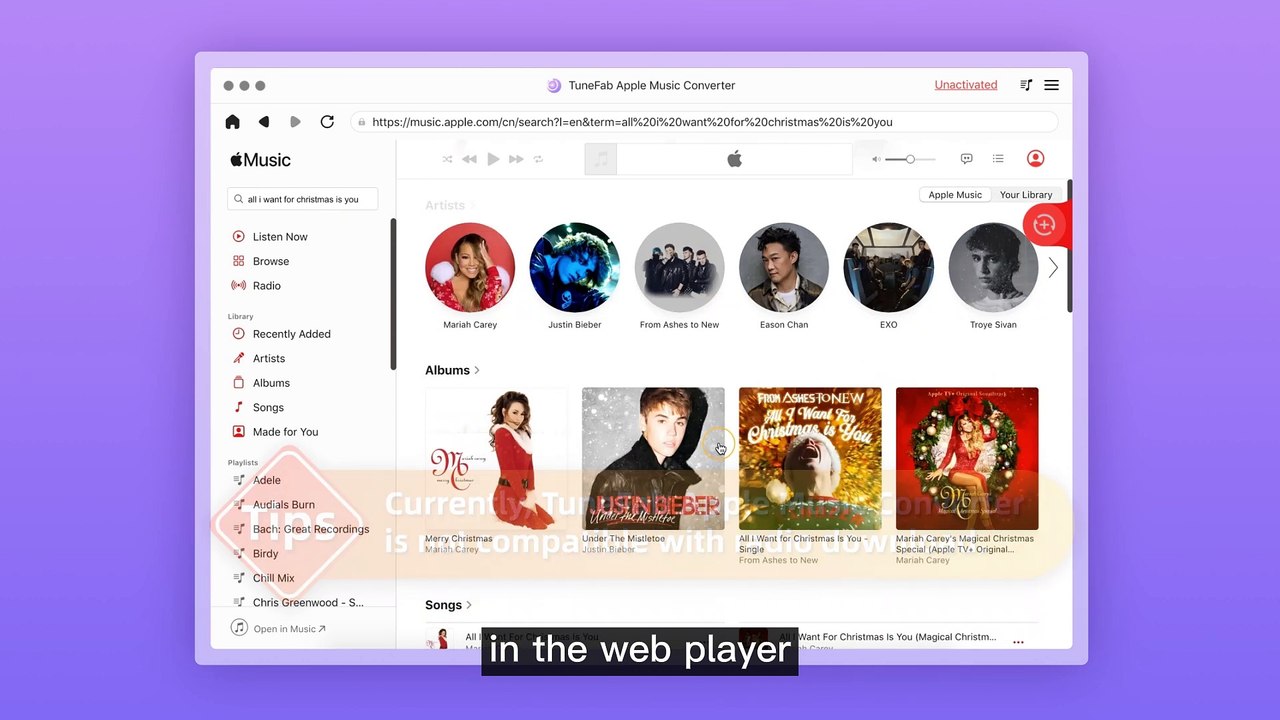This screenshot has width=1280, height=720.
Task: Show lyrics with the speech bubble icon
Action: click(x=966, y=159)
